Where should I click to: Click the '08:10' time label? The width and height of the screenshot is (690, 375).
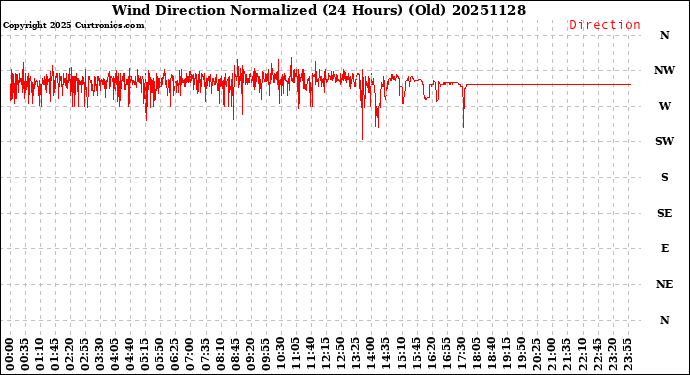coord(220,355)
